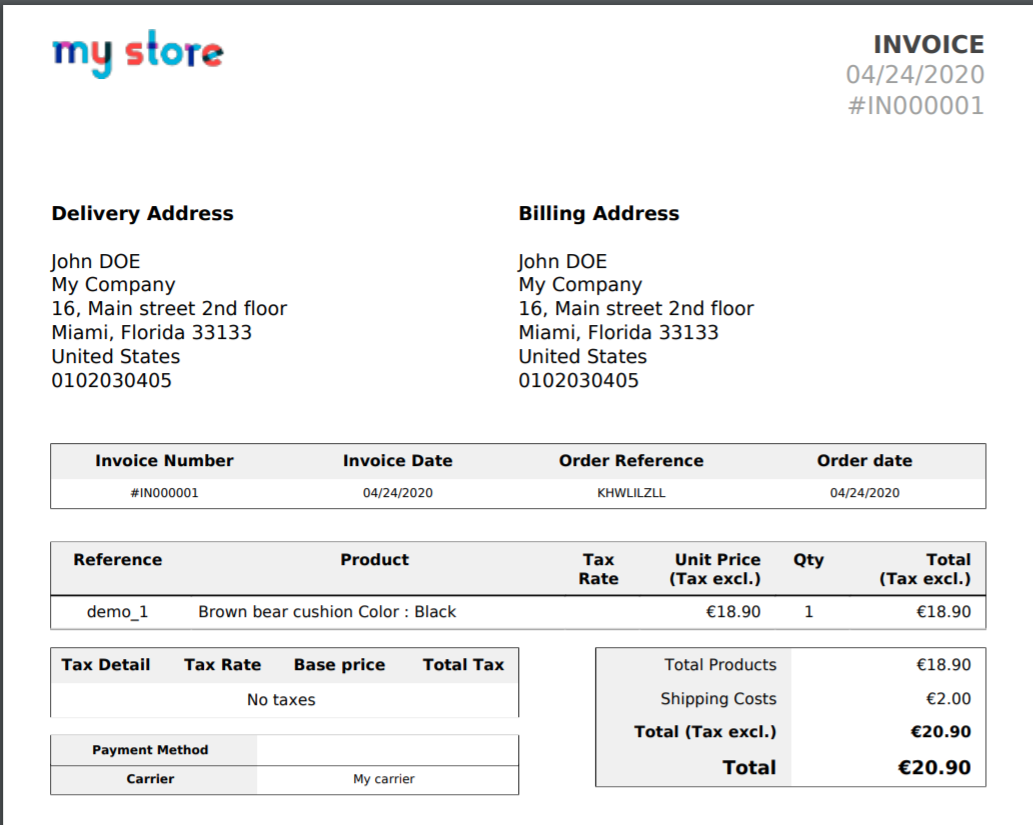Click the Order date column header
Viewport: 1033px width, 825px height.
click(864, 460)
